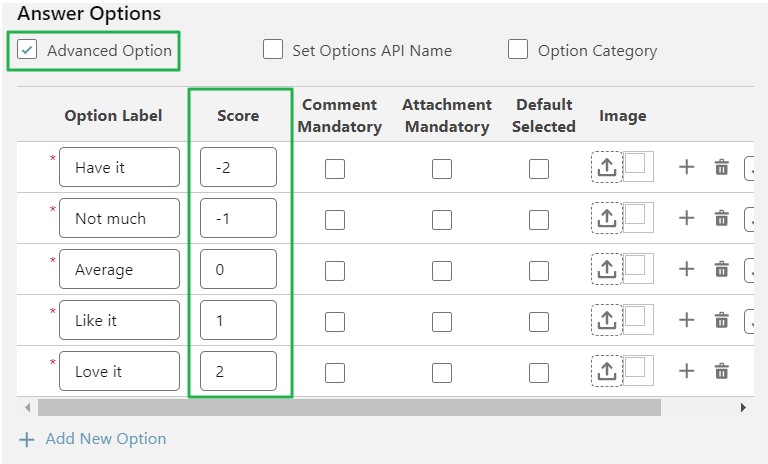Check Attachment Mandatory for Have it
The height and width of the screenshot is (464, 768).
click(442, 169)
